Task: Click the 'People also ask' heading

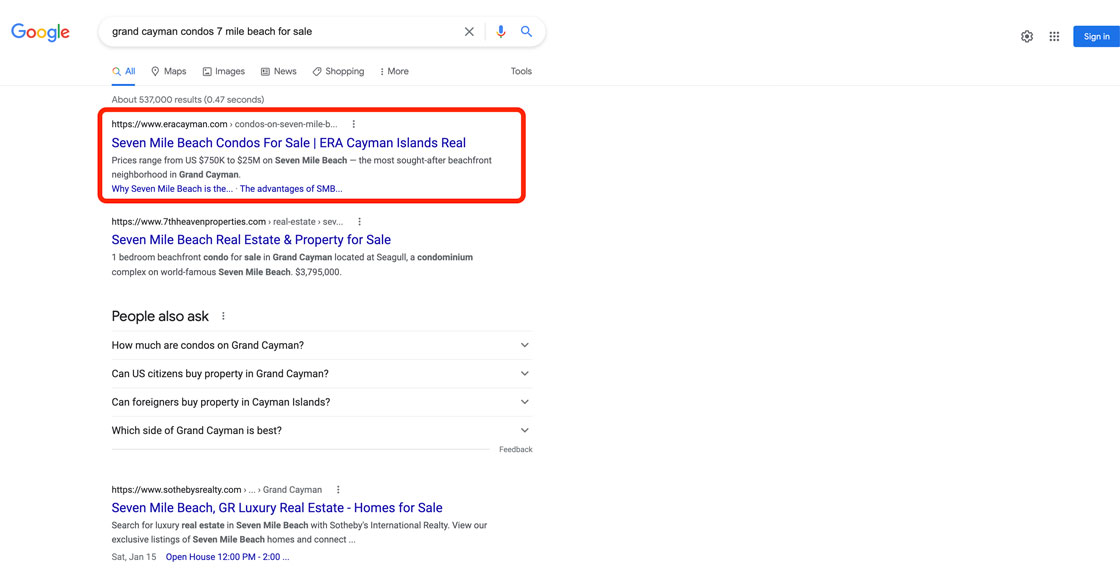Action: (160, 316)
